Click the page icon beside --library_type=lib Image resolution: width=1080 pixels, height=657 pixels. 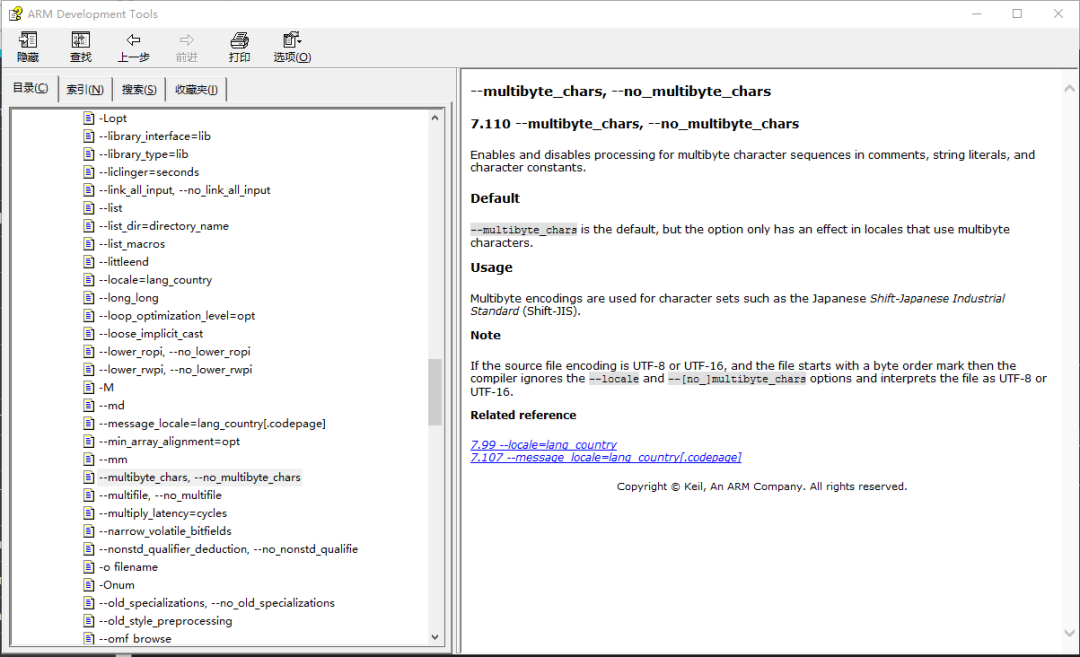89,154
